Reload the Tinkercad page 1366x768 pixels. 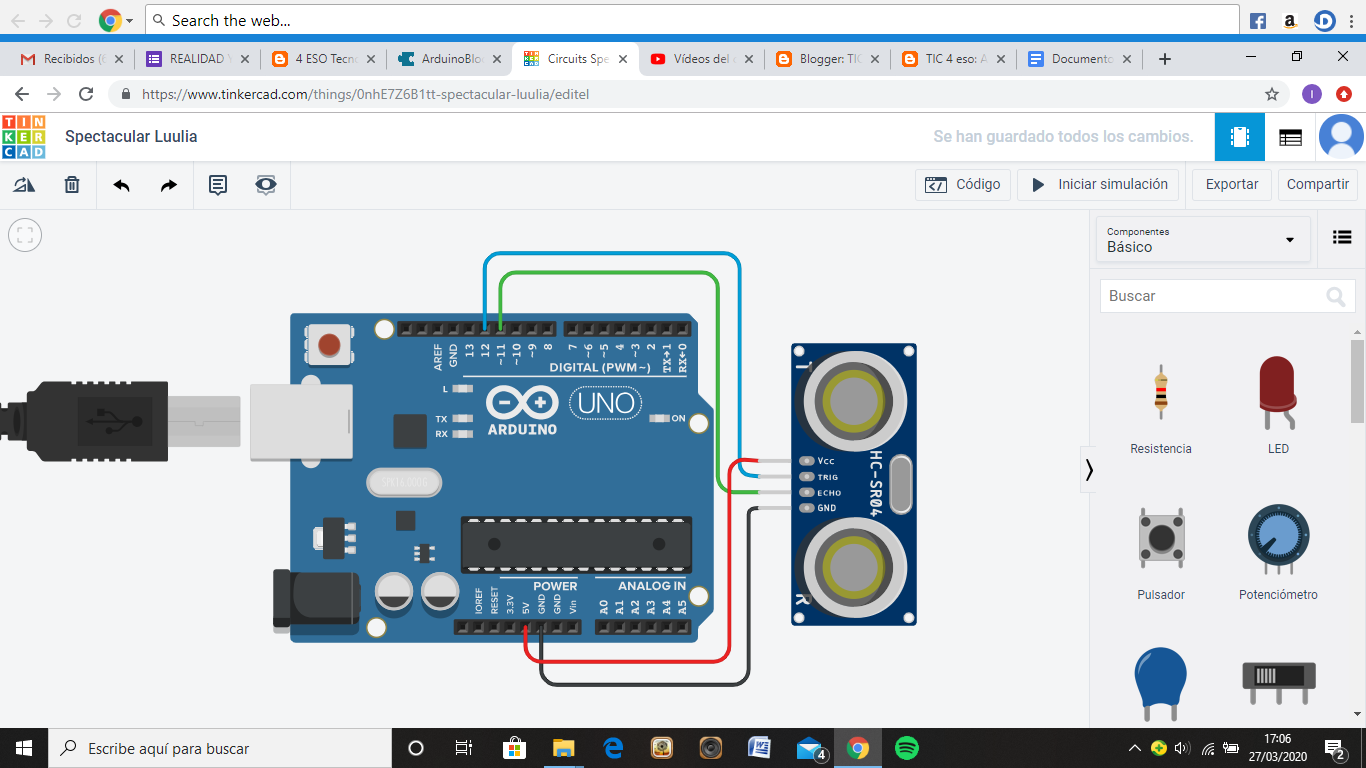[x=86, y=94]
